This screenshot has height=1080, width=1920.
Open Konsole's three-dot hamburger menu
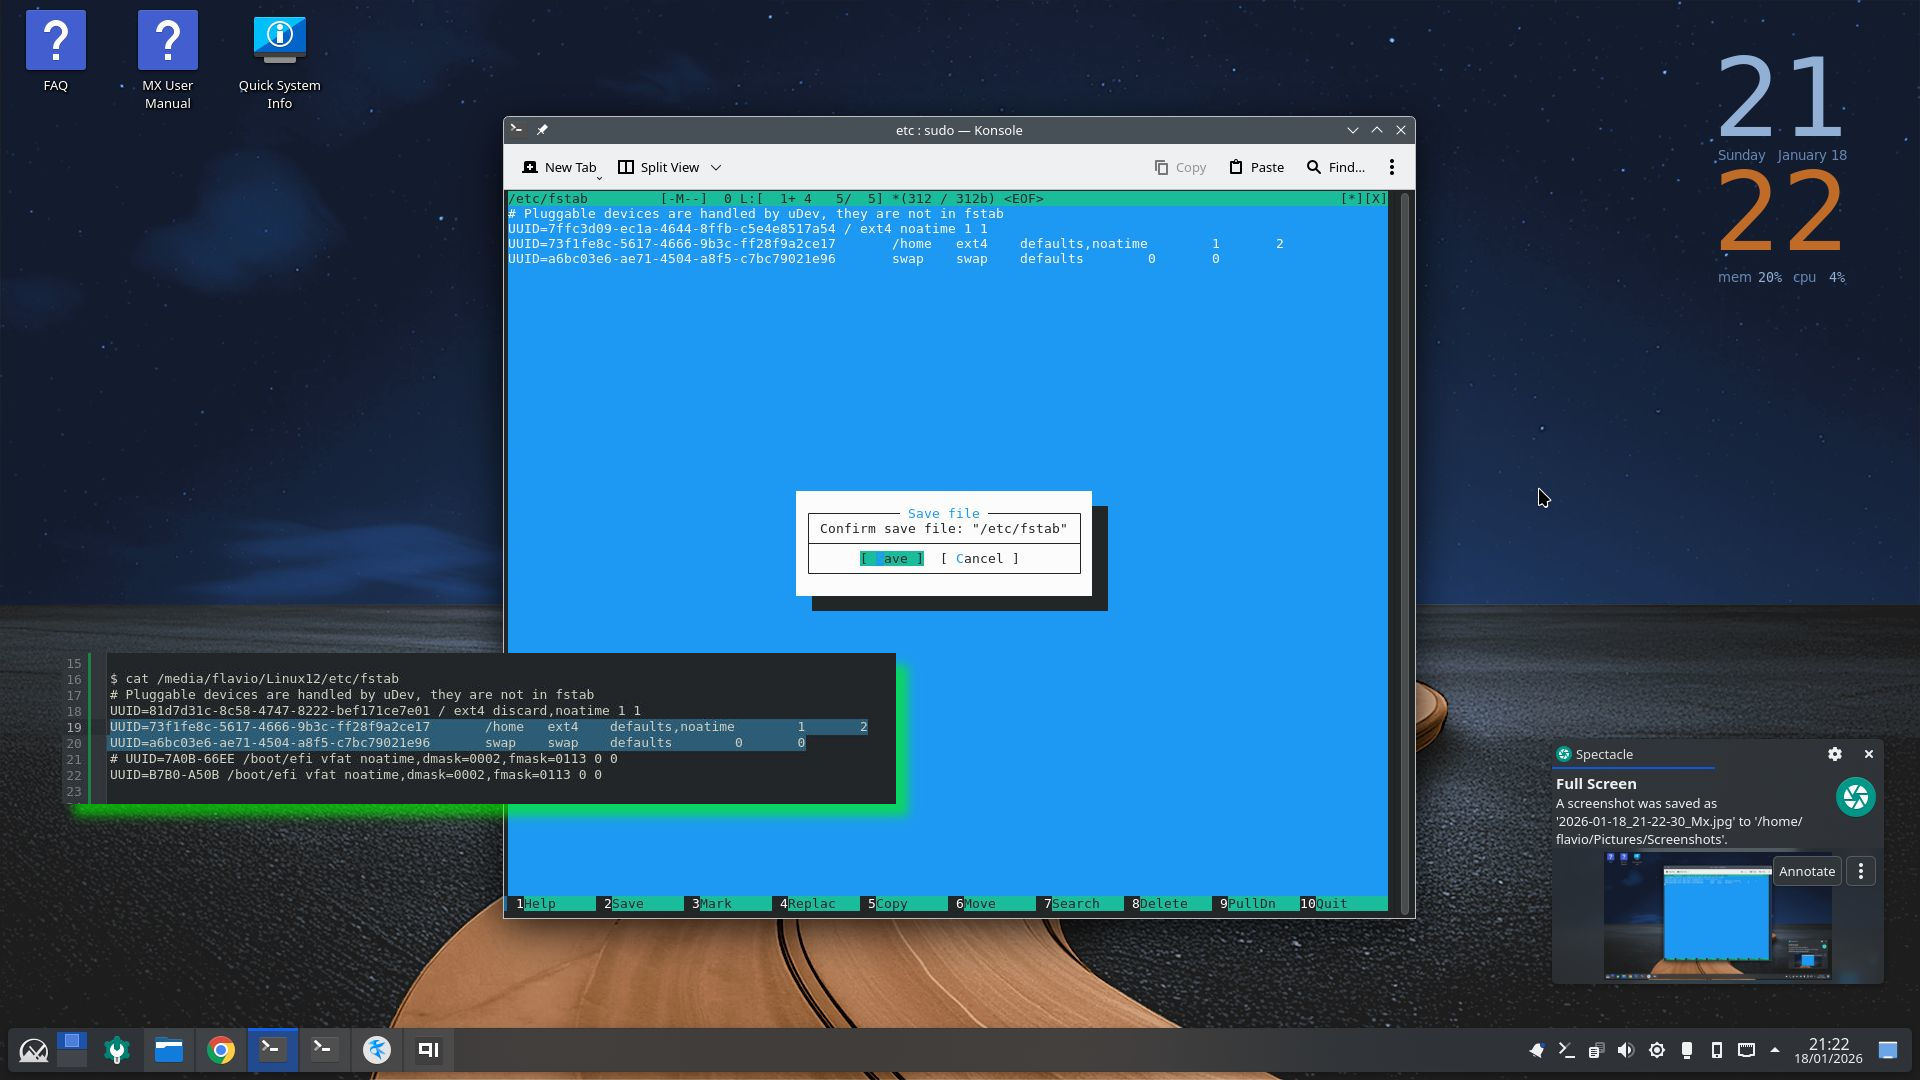[1391, 167]
